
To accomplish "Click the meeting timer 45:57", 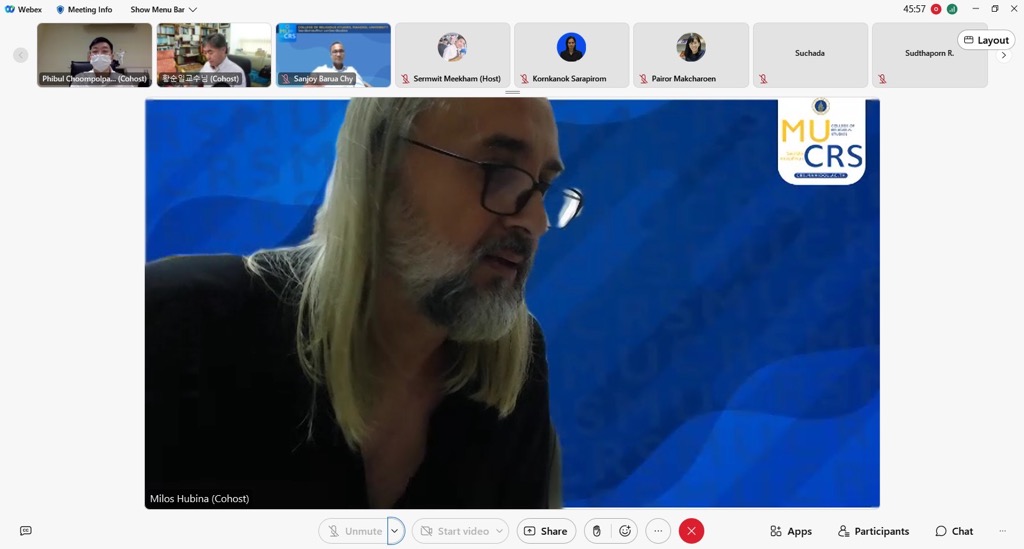I will coord(914,9).
